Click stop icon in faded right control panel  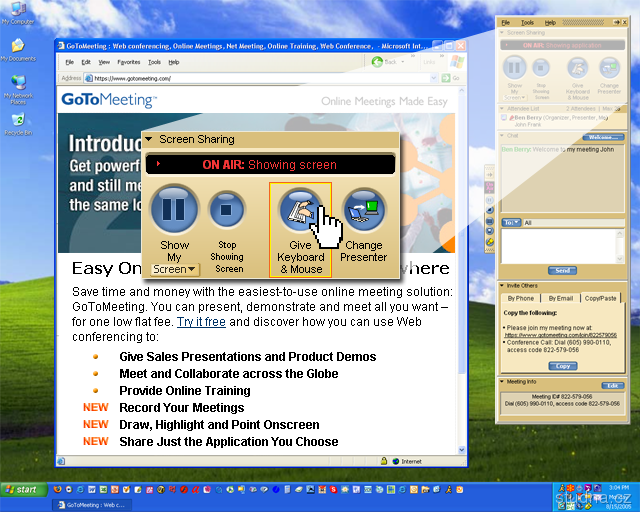pos(541,68)
